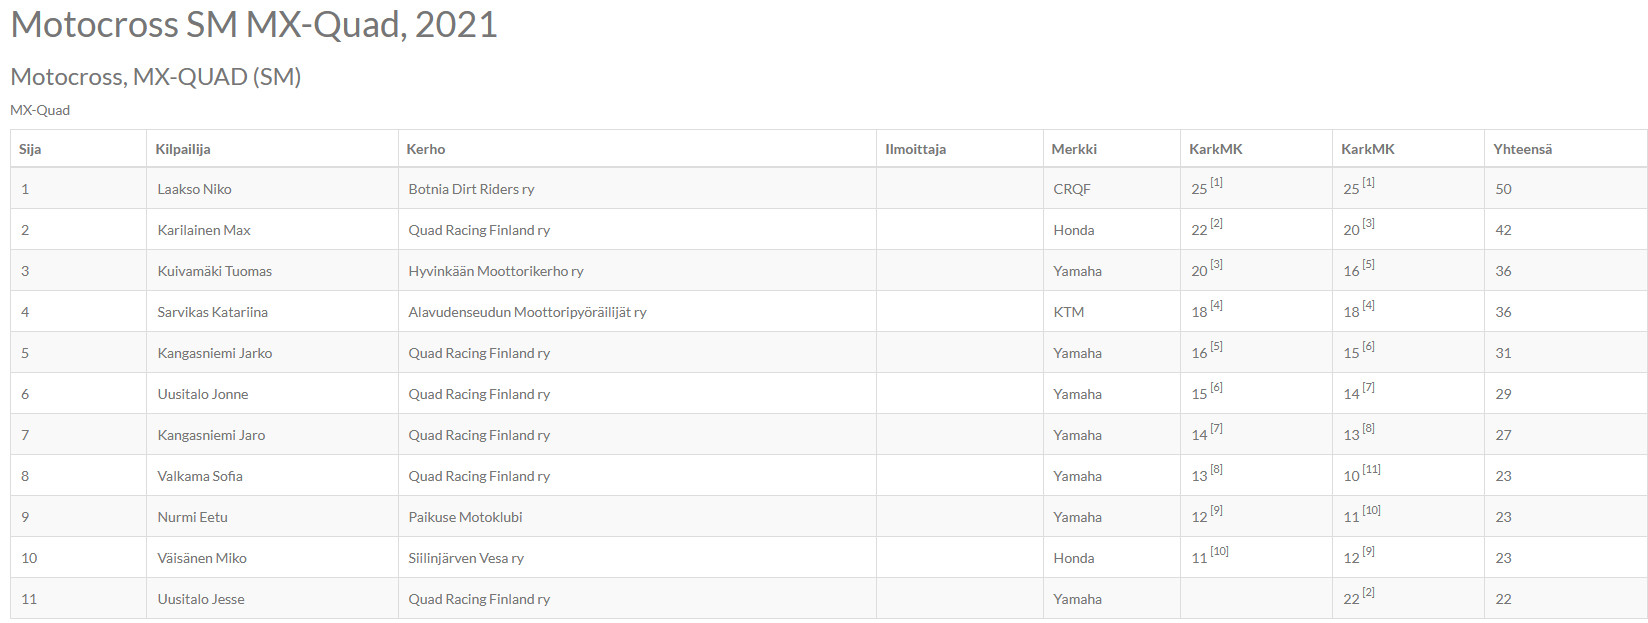Click the CRQF brand cell
The width and height of the screenshot is (1648, 623).
(x=1072, y=189)
